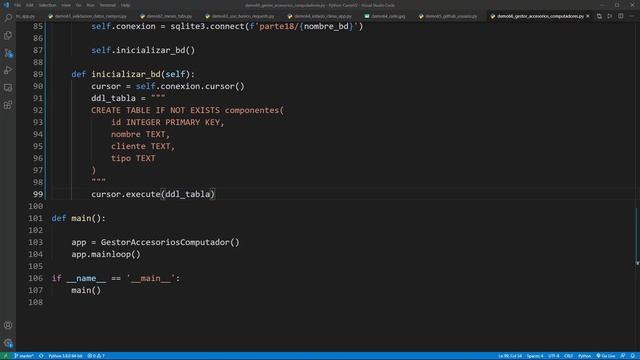Viewport: 640px width, 360px height.
Task: Click the VS Code logo icon in title bar
Action: click(x=6, y=5)
